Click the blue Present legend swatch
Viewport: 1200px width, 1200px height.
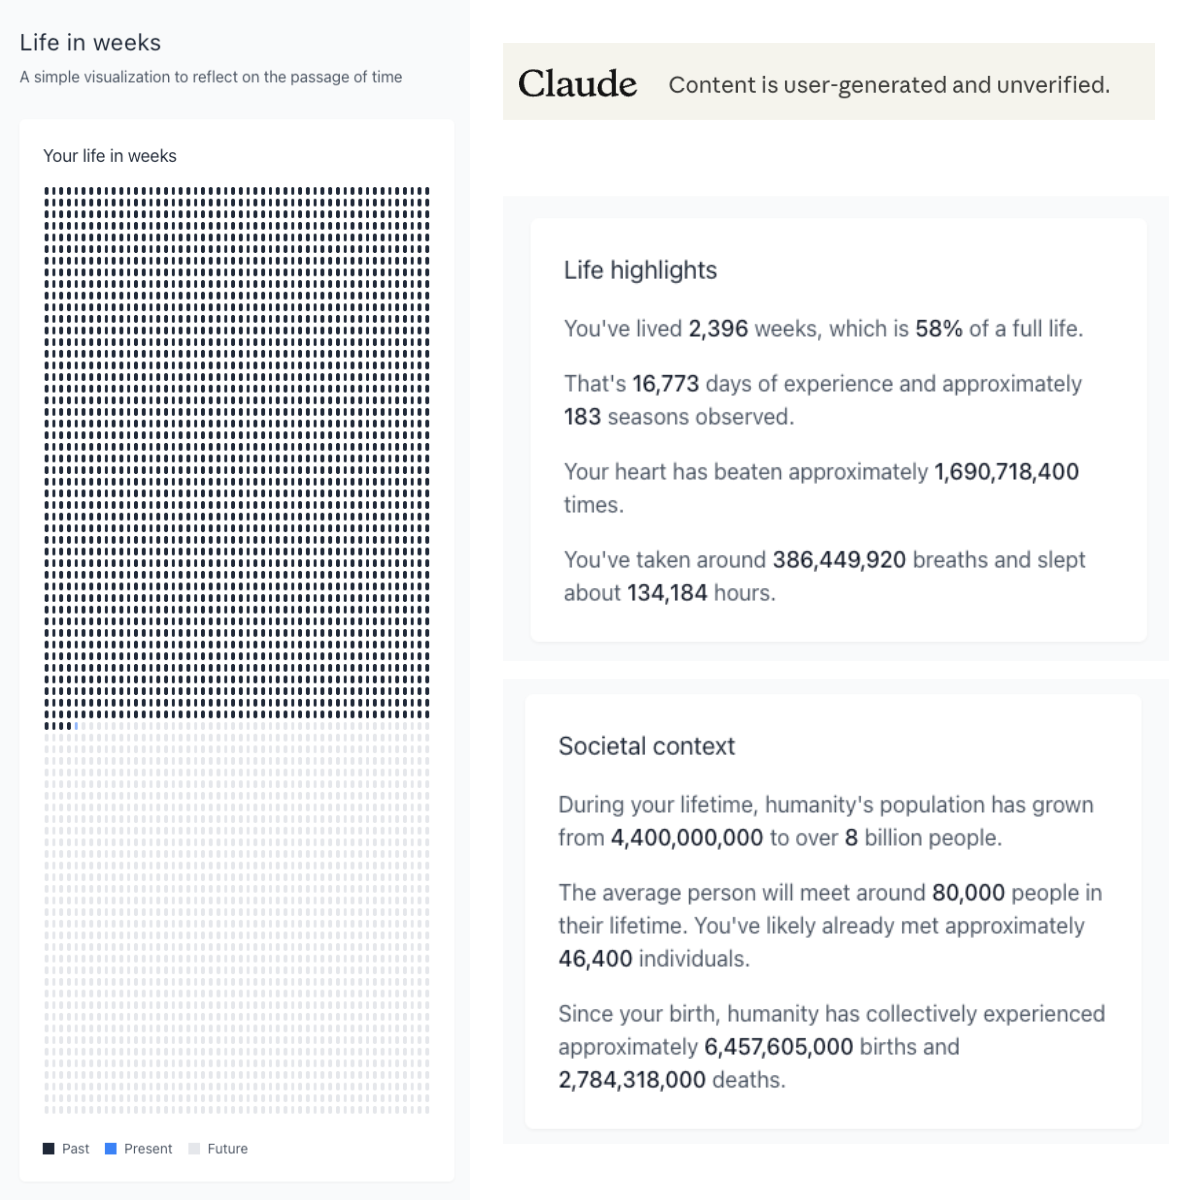(111, 1148)
